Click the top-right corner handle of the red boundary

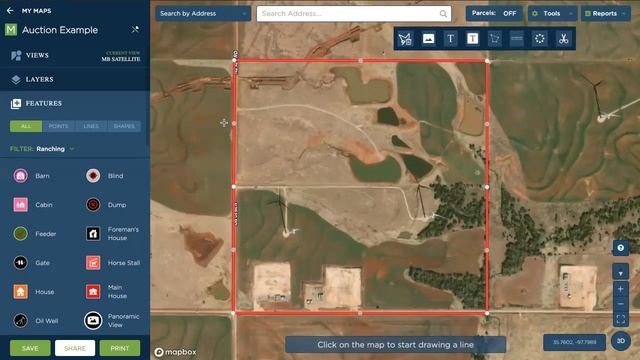487,61
